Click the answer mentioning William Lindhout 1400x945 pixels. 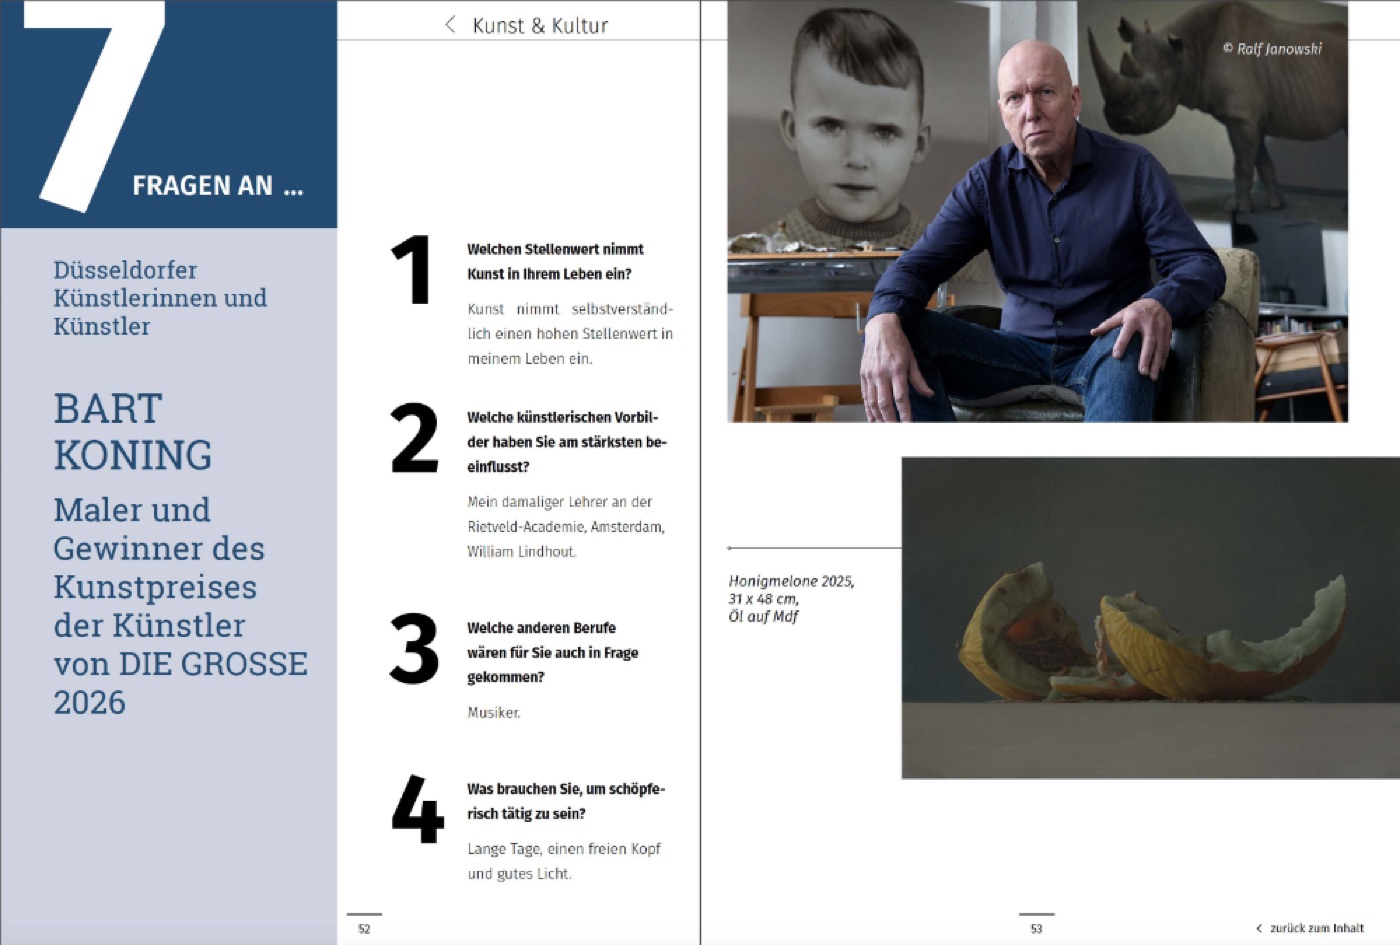pyautogui.click(x=566, y=526)
